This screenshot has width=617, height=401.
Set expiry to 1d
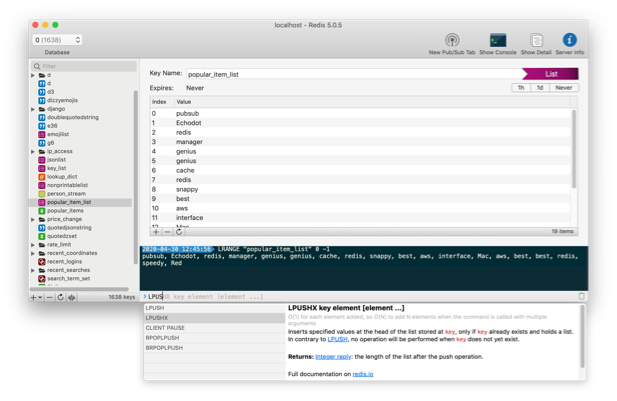(540, 88)
